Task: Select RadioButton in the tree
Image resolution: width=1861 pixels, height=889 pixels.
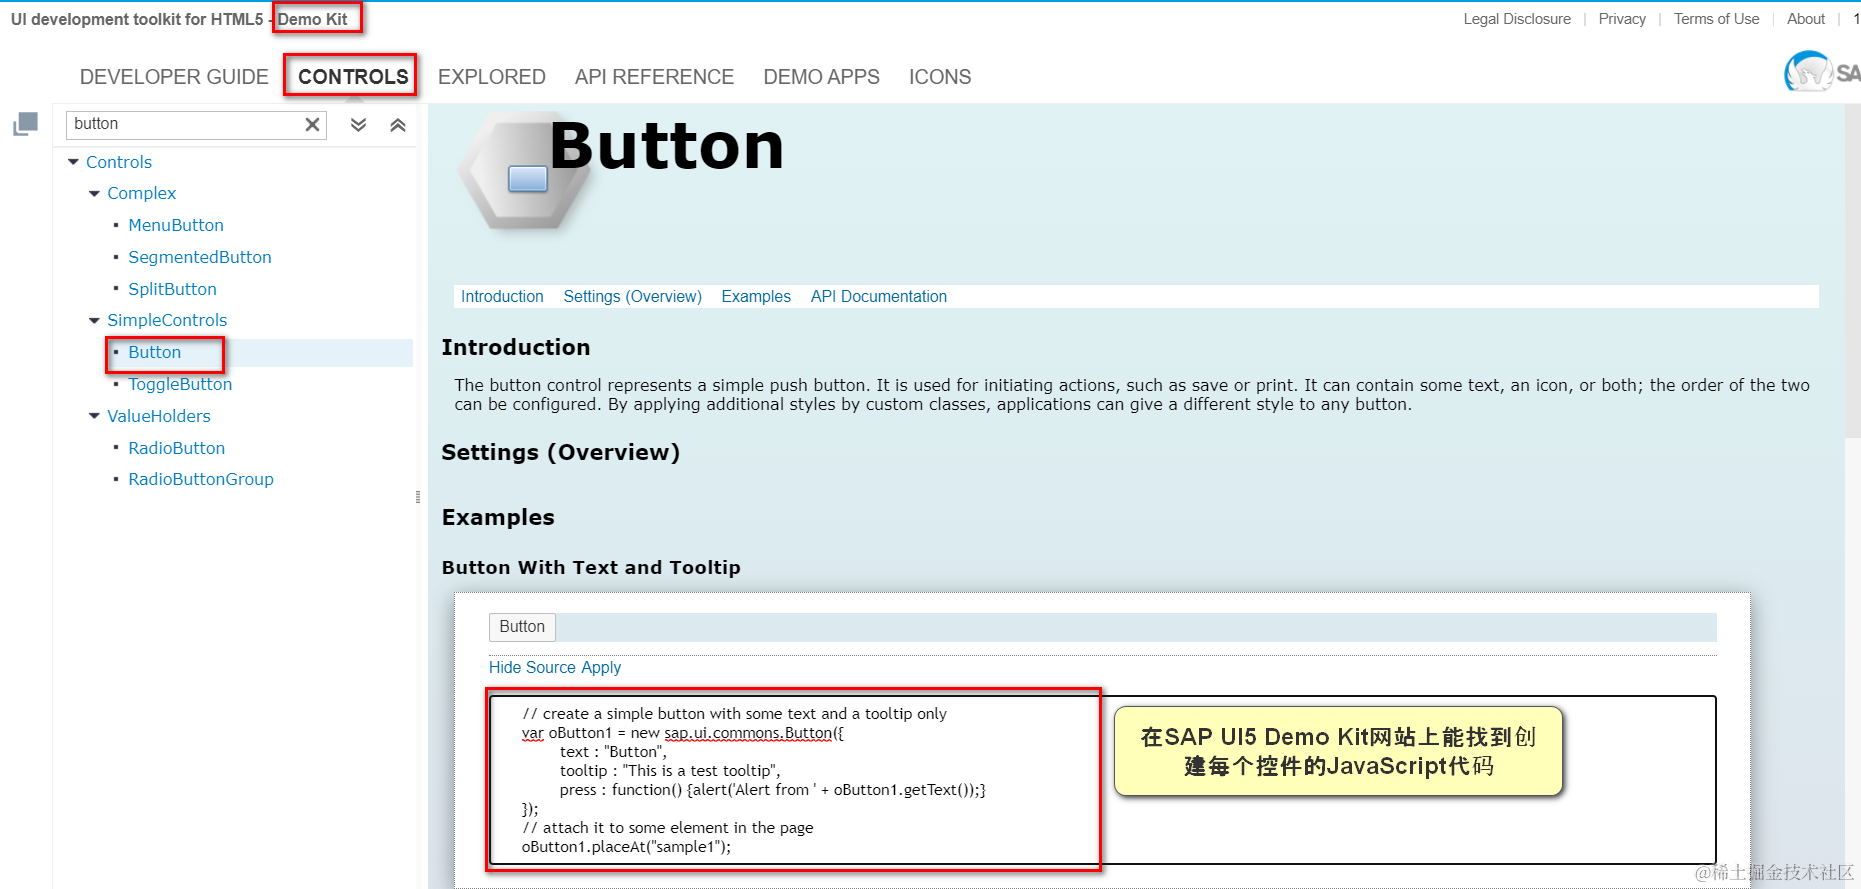Action: pyautogui.click(x=177, y=449)
